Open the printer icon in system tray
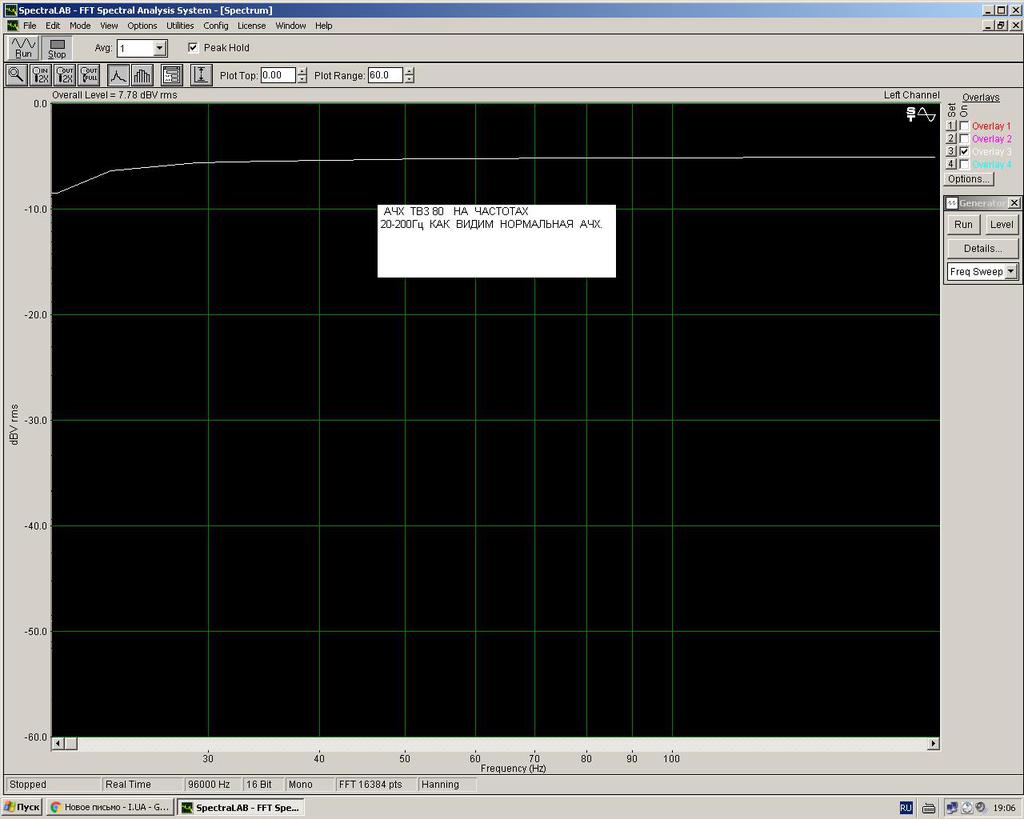 (929, 808)
